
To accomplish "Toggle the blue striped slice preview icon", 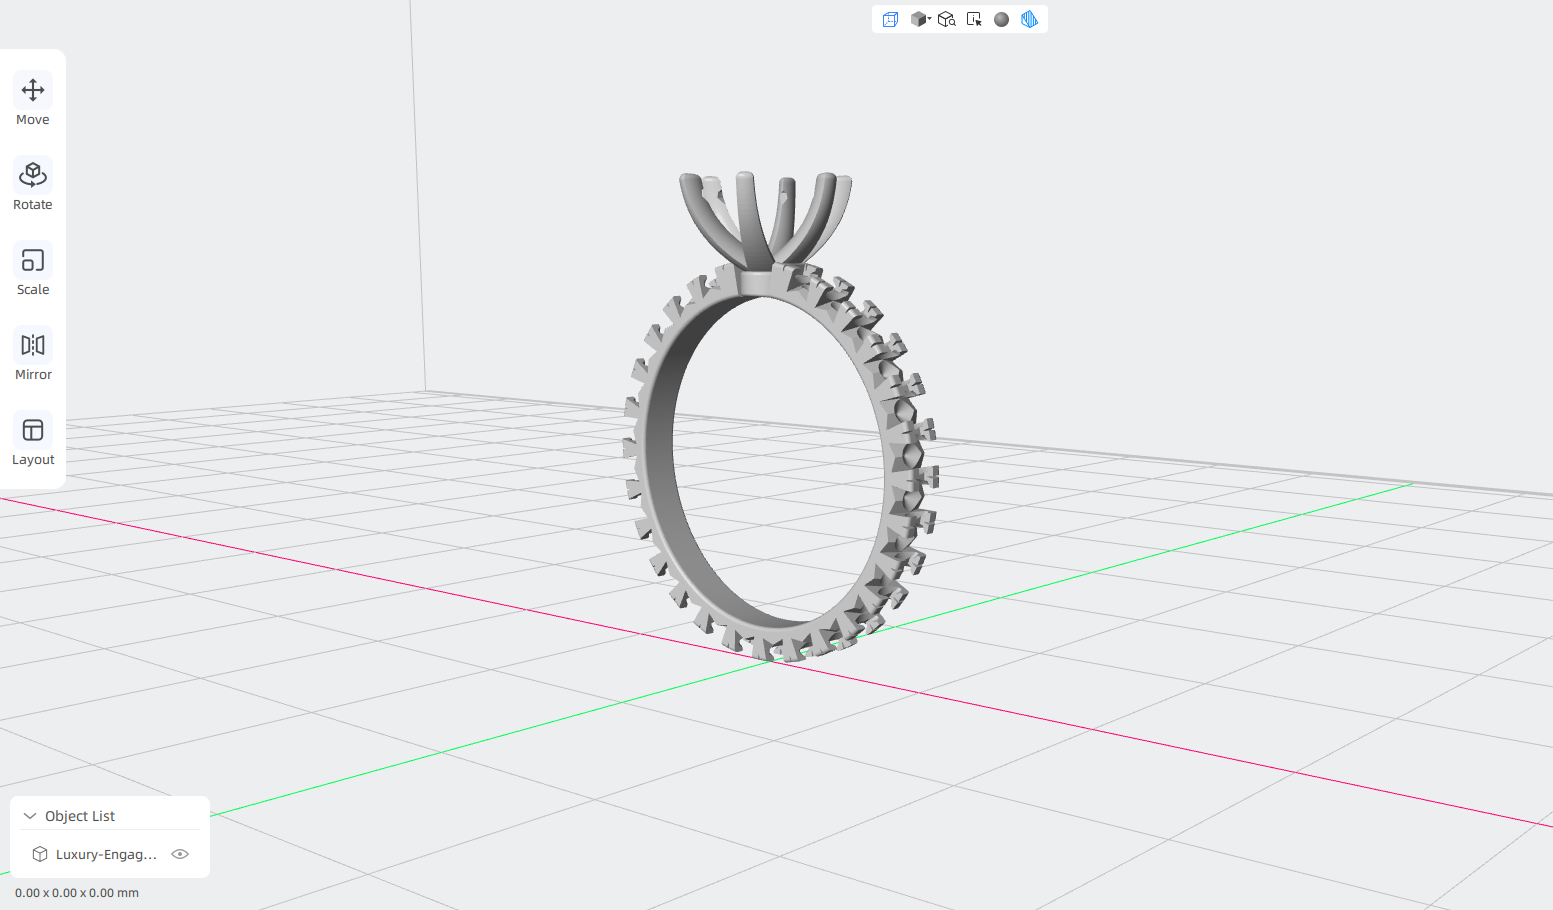I will click(1029, 19).
